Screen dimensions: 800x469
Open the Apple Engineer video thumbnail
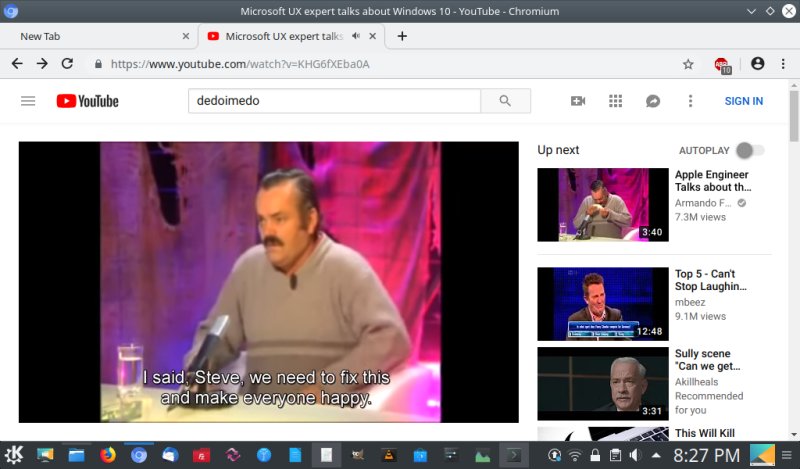[x=603, y=205]
